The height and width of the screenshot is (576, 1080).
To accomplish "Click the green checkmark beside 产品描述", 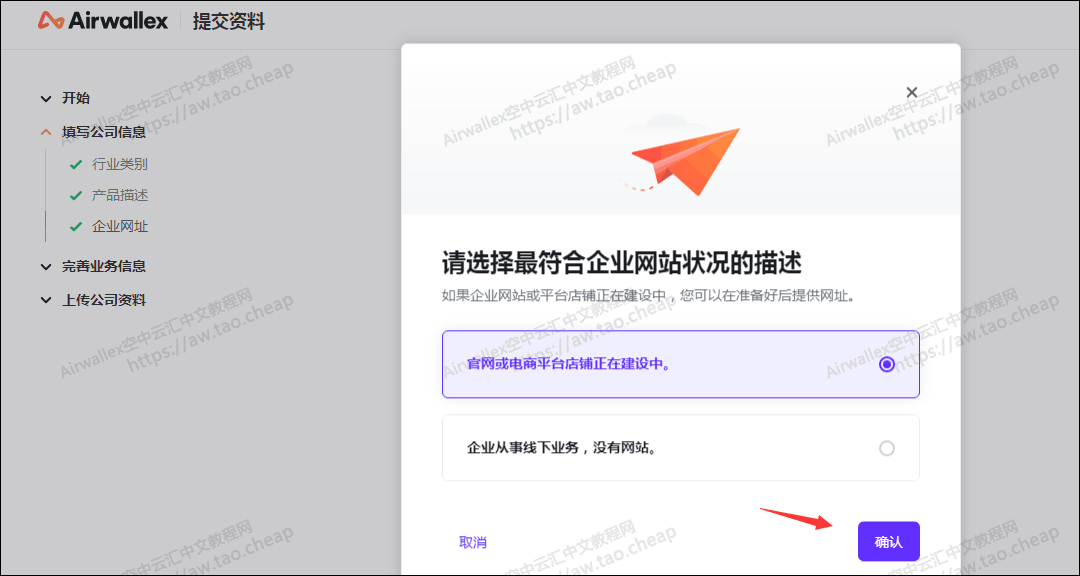I will [76, 196].
